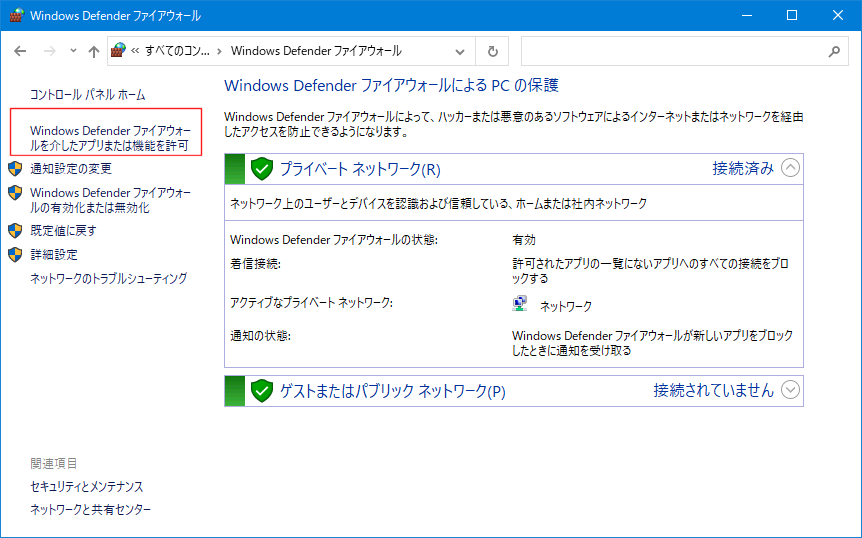Minimize the Windows Defender firewall window
The width and height of the screenshot is (862, 538).
click(747, 15)
